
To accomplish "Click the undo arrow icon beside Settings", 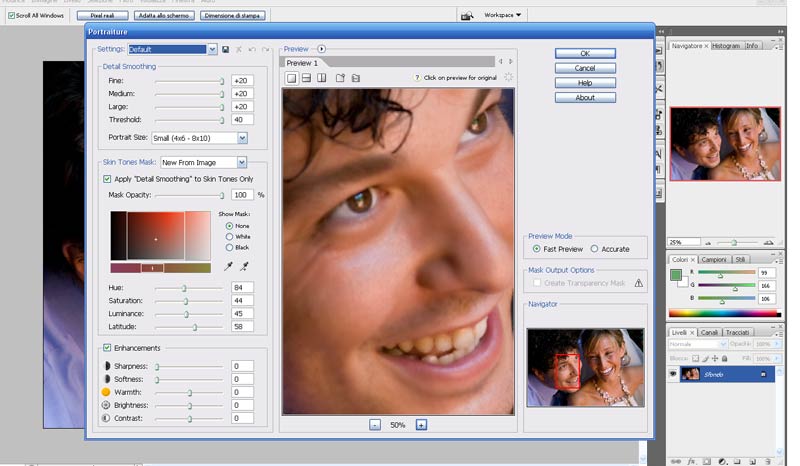I will click(252, 50).
